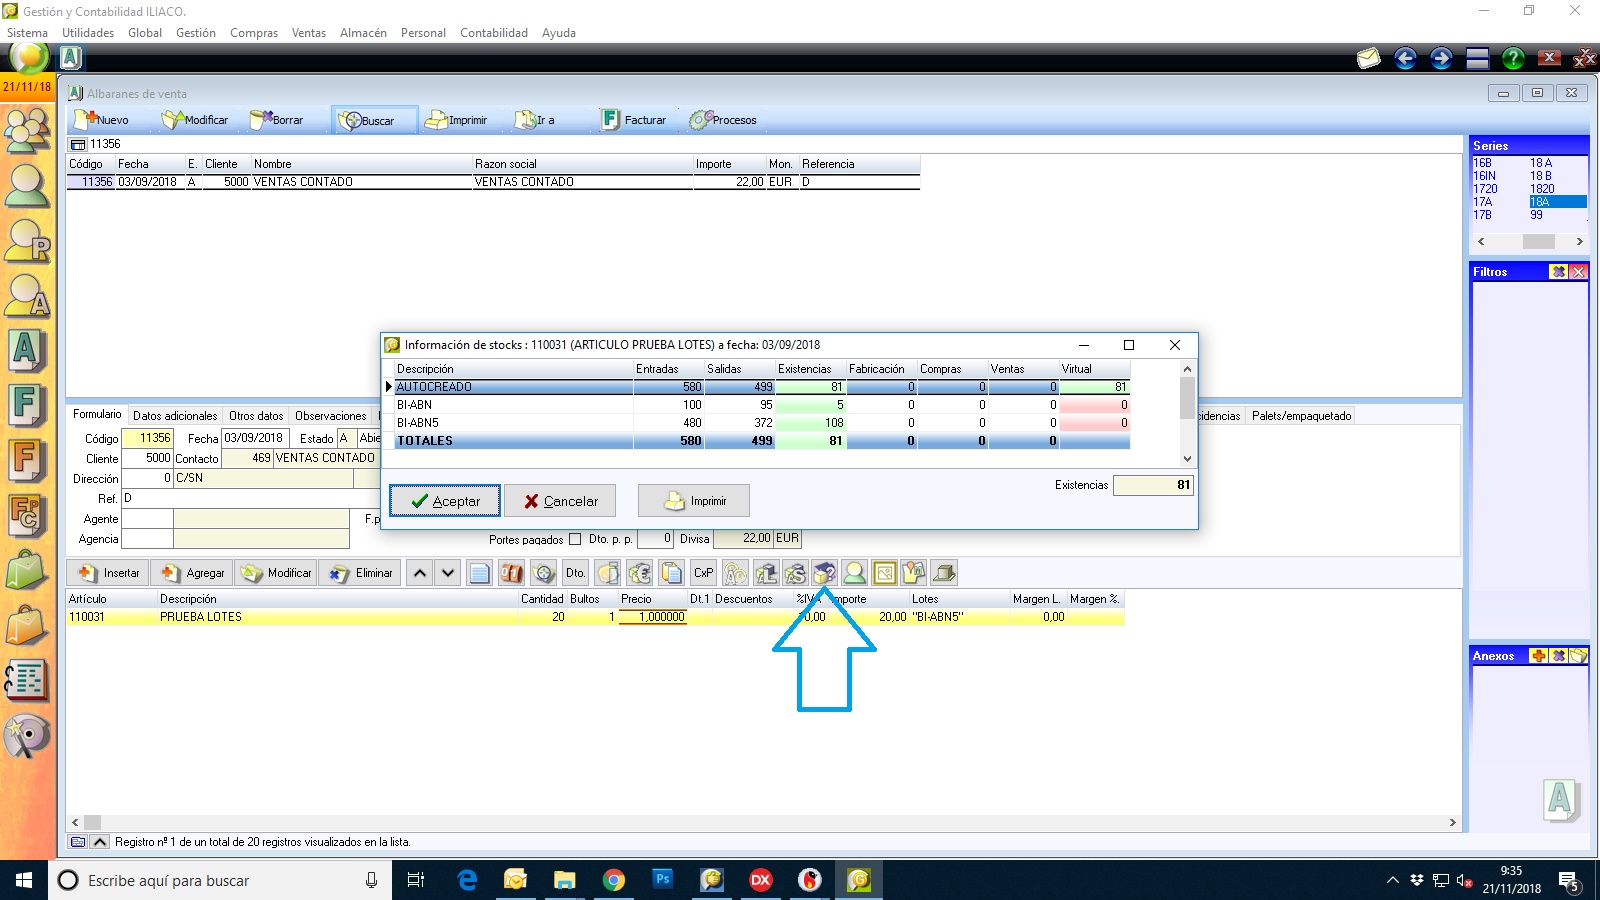Screen dimensions: 1600x900
Task: Click the taskbar search box
Action: coord(220,880)
